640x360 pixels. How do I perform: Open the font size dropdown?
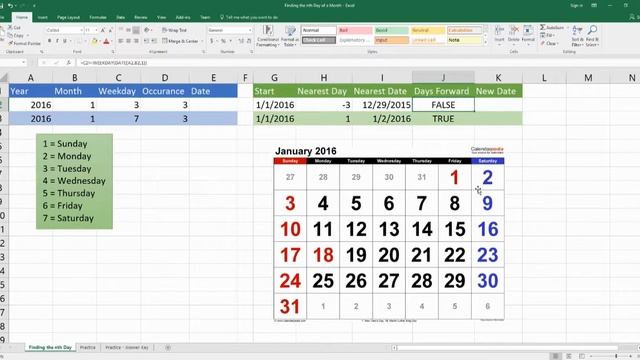(96, 30)
